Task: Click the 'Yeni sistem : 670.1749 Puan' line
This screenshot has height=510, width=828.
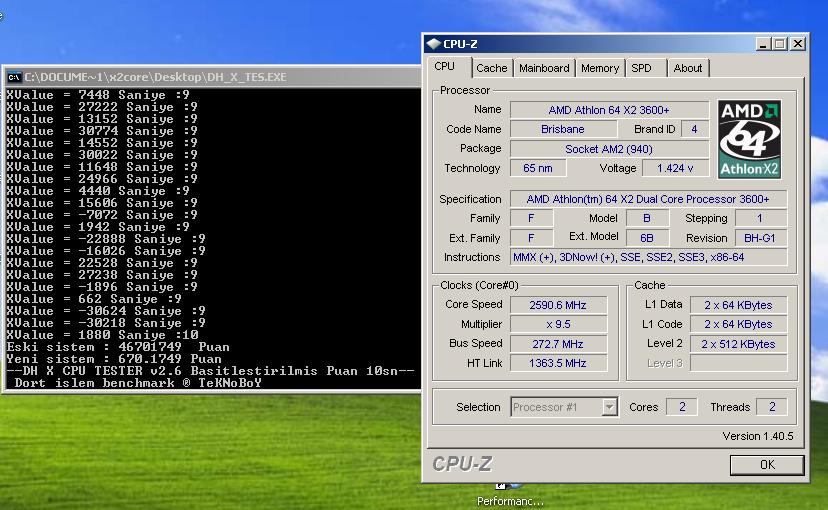Action: click(x=114, y=359)
